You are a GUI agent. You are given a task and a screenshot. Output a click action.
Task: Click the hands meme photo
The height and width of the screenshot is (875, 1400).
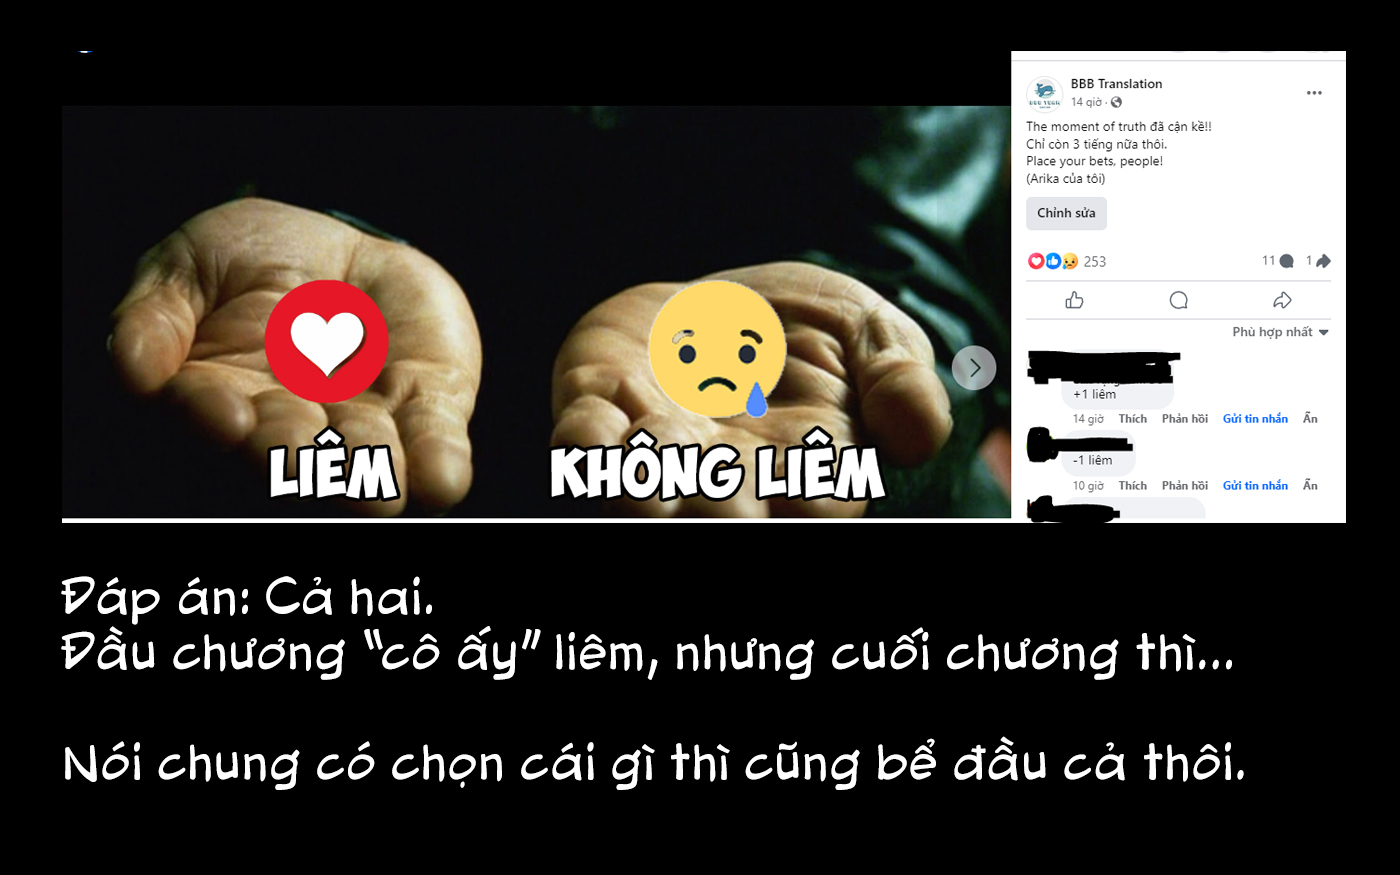[x=536, y=312]
